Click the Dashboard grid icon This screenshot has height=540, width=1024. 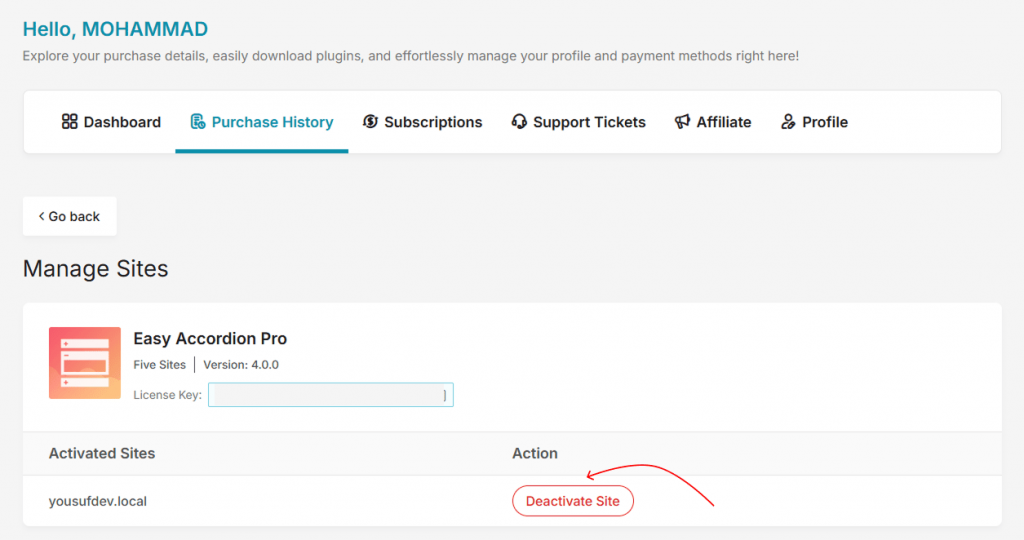tap(69, 122)
